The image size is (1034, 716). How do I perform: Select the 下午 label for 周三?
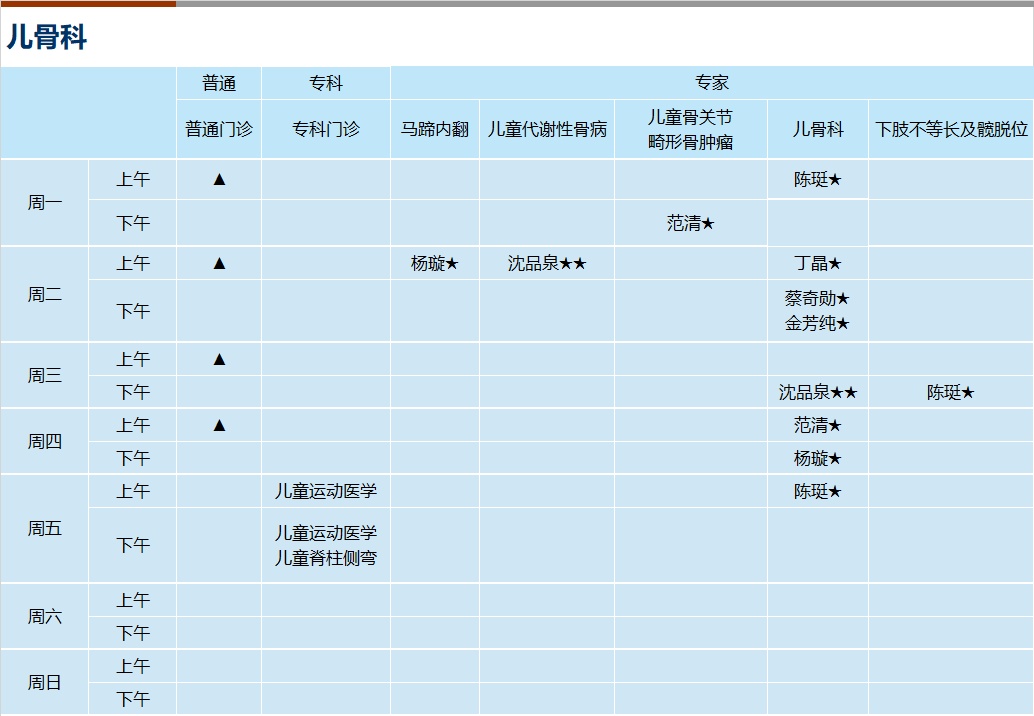[133, 392]
